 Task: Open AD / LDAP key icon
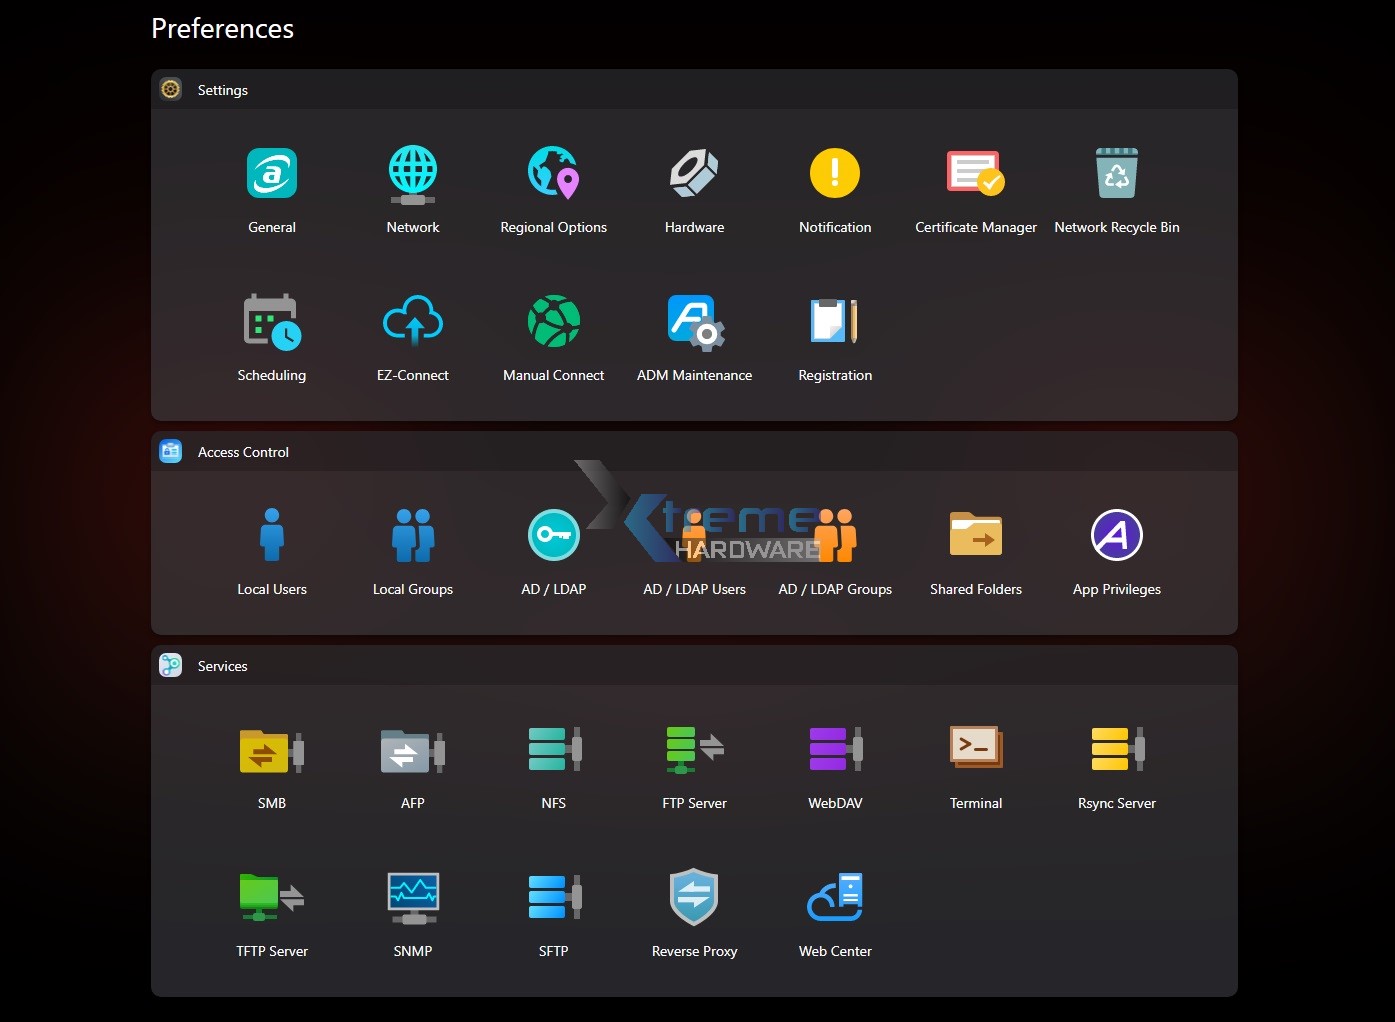[553, 536]
